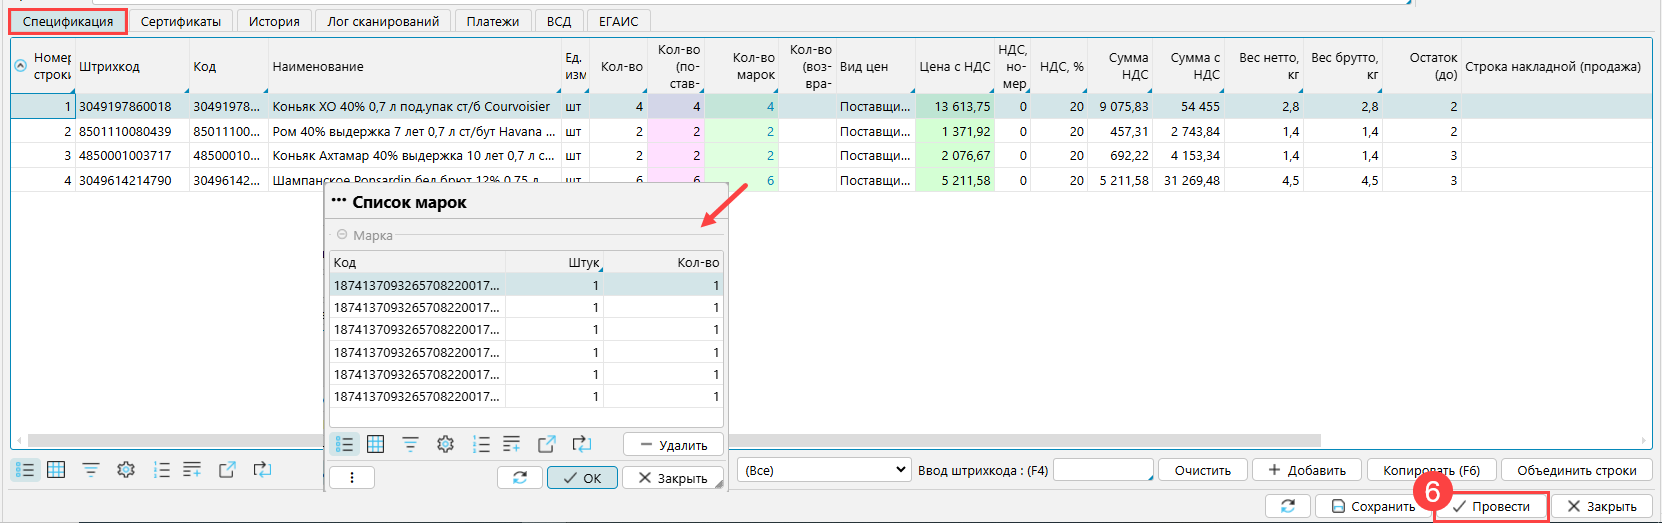Open the (Все) dropdown filter
The image size is (1662, 523).
point(824,470)
